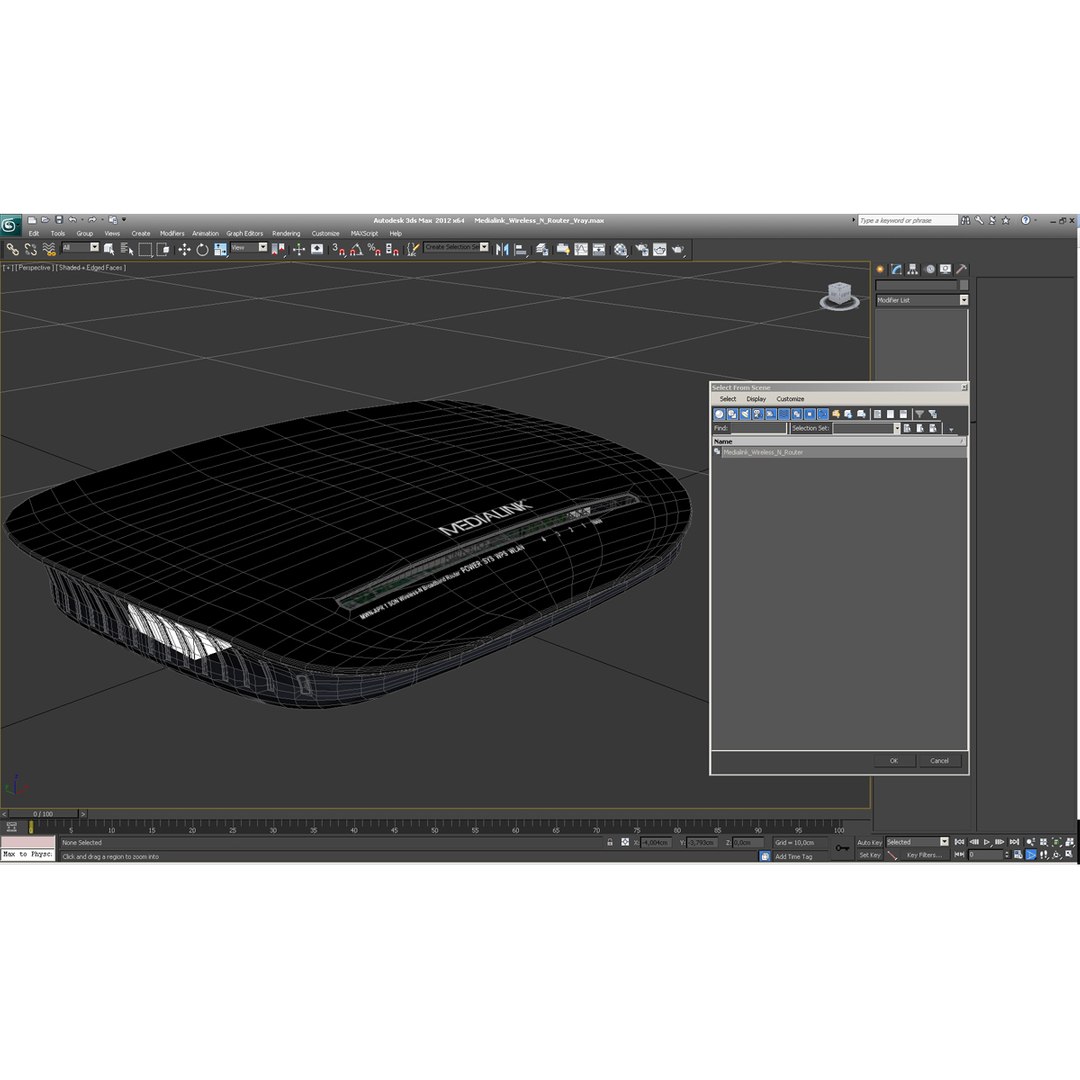This screenshot has width=1080, height=1080.
Task: Toggle Display Geometry filter in Select From Scene
Action: tap(719, 414)
